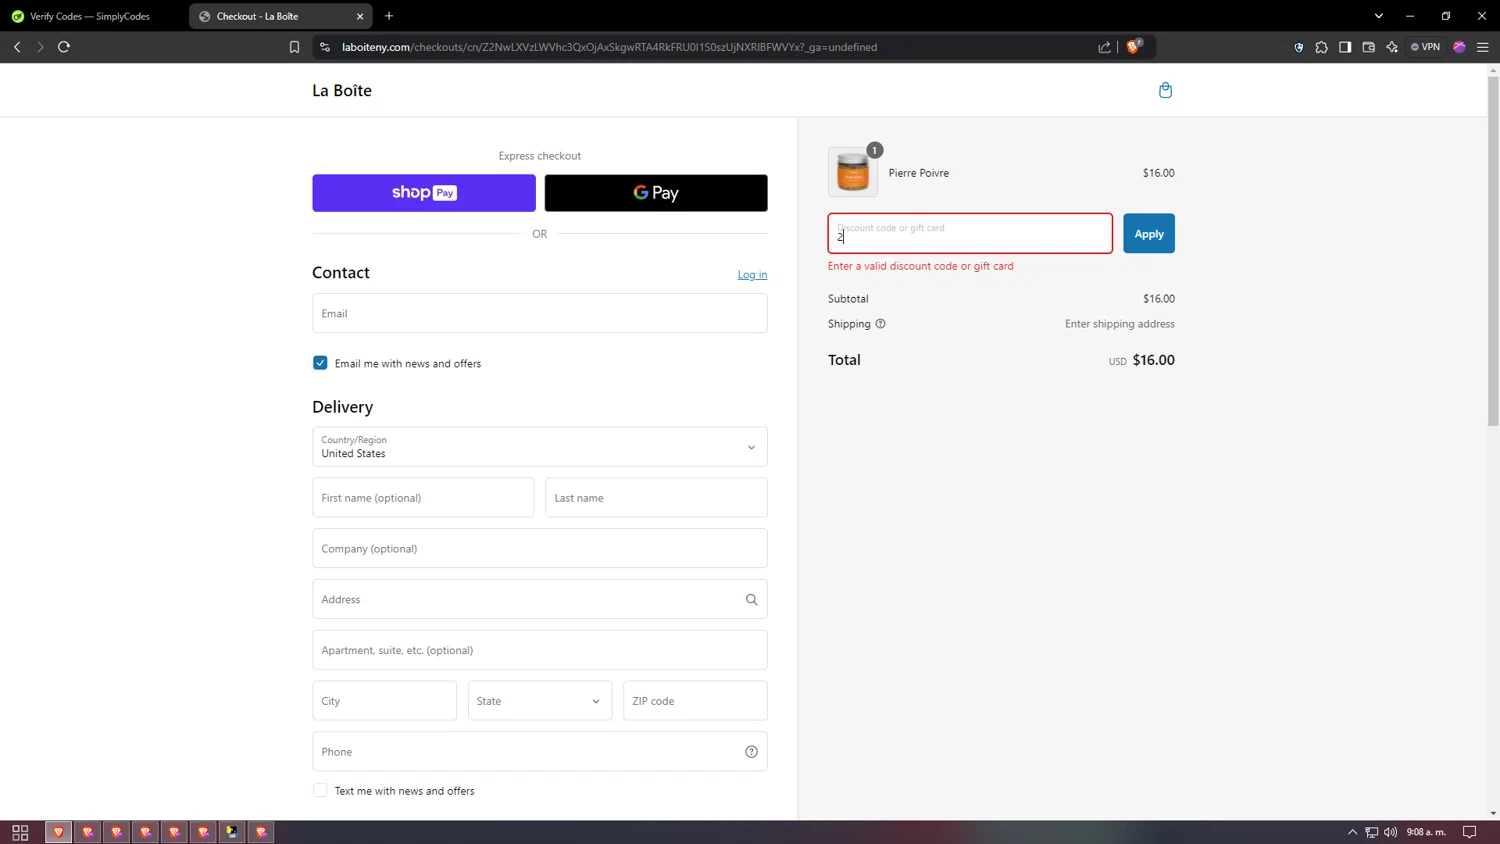The image size is (1500, 844).
Task: Bookmark this page icon
Action: tap(294, 47)
